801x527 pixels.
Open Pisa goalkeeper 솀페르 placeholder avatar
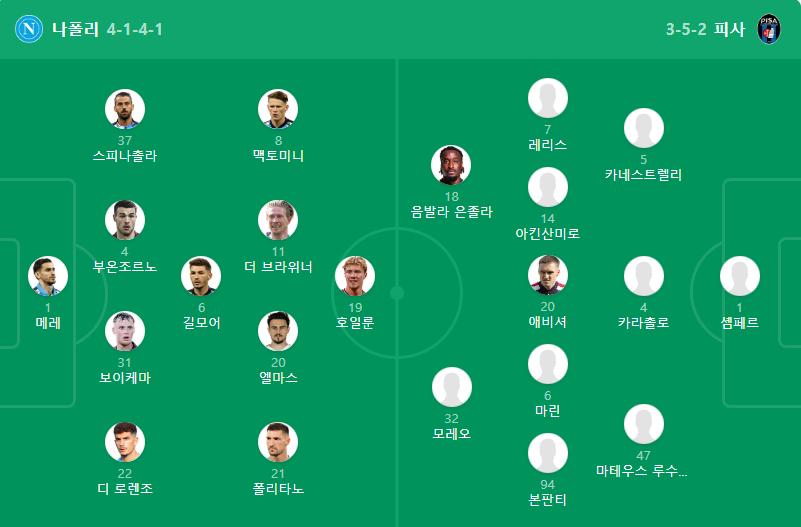[x=740, y=276]
